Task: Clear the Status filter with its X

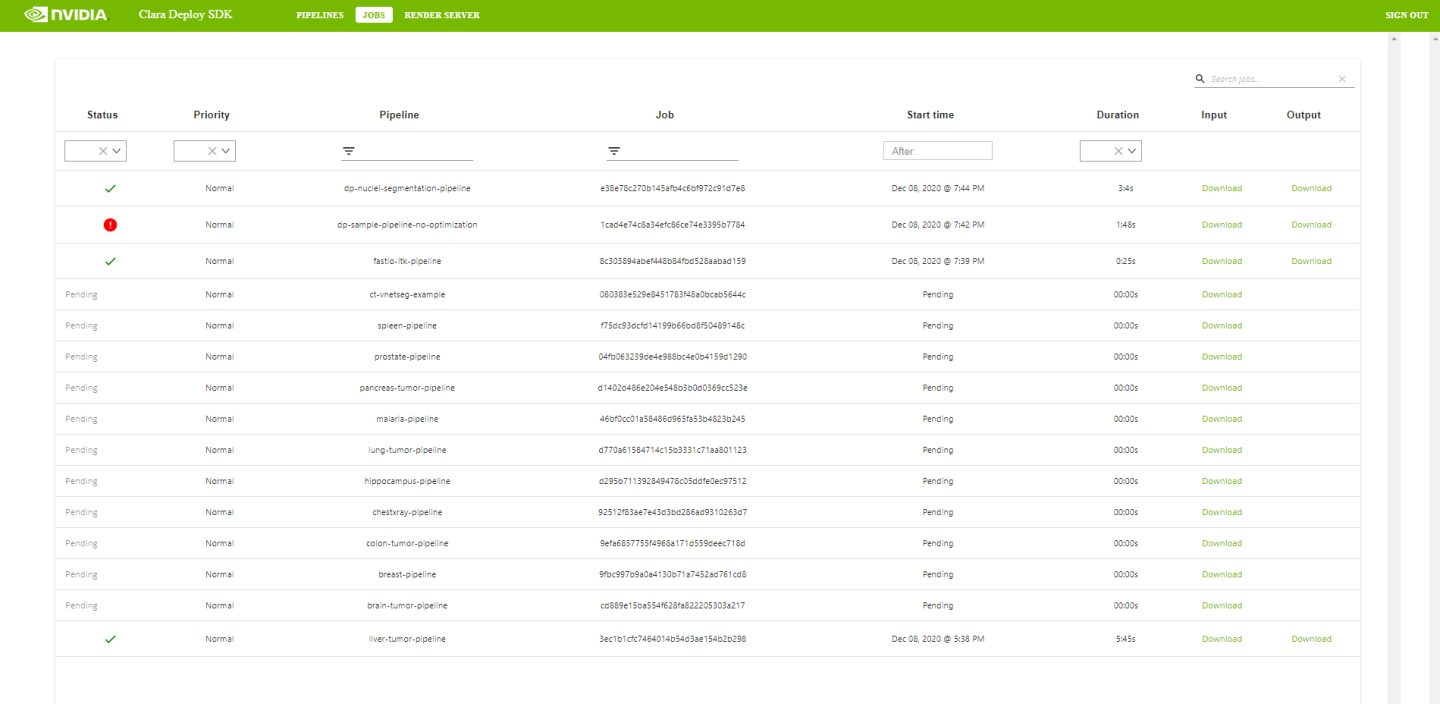Action: [x=102, y=151]
